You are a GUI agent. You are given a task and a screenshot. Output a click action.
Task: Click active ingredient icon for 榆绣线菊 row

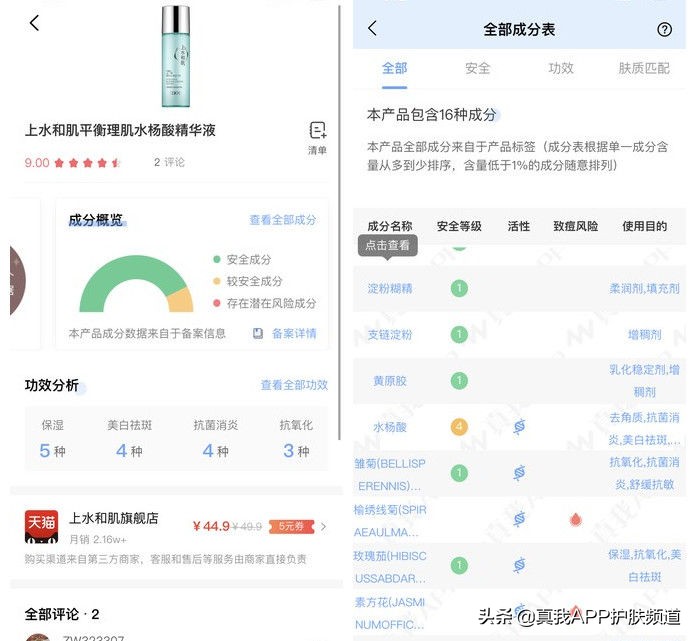click(x=519, y=519)
